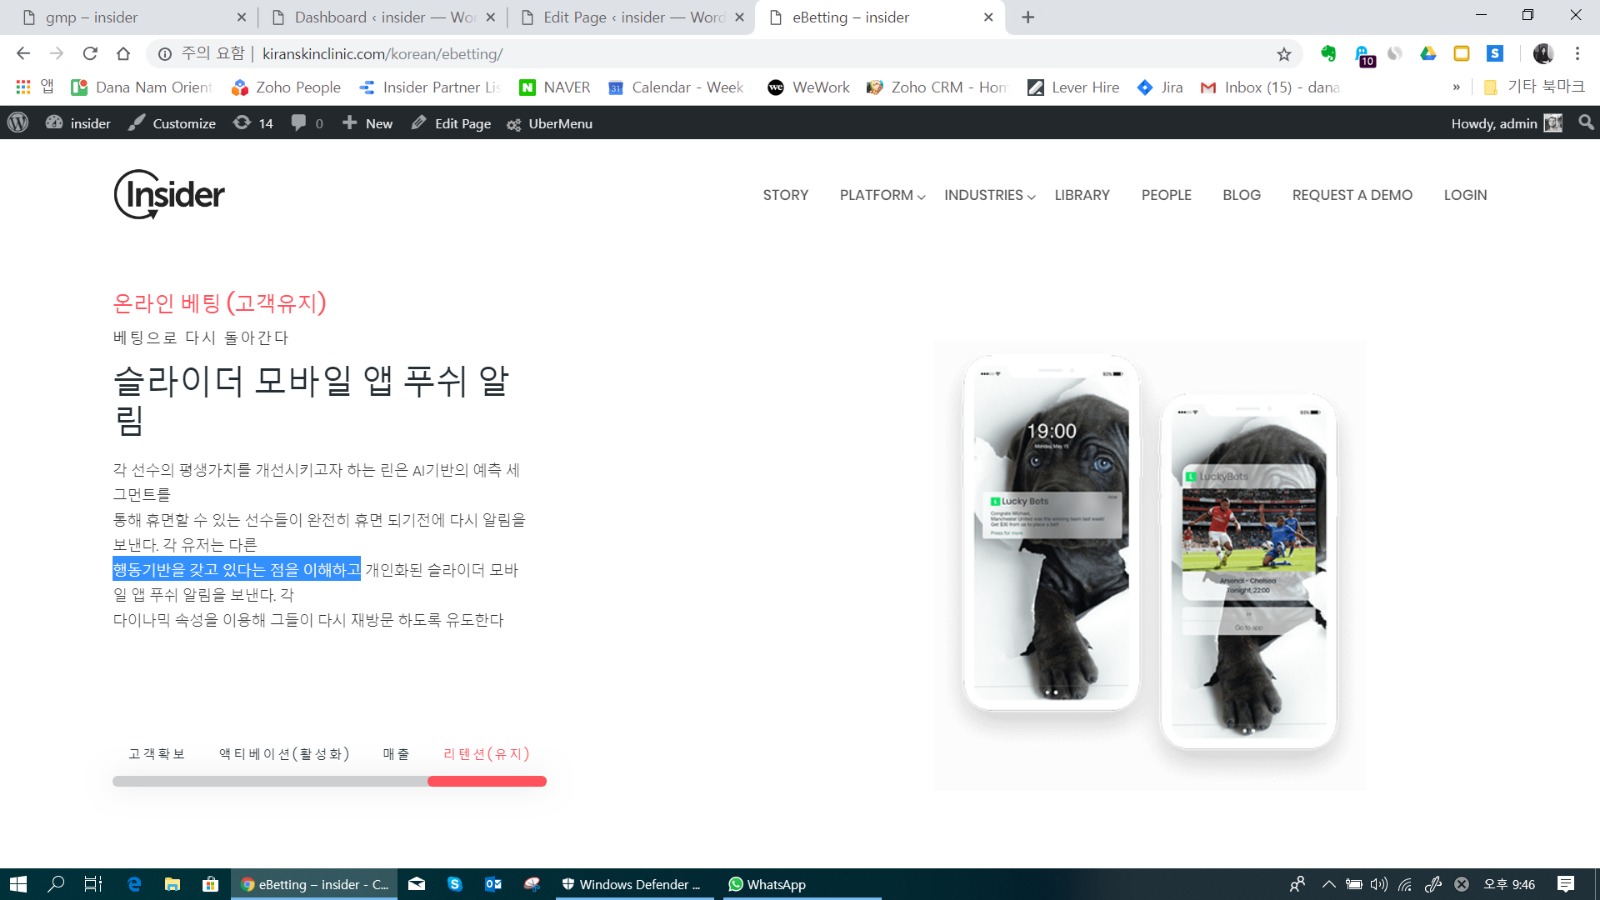
Task: Show hidden system tray icons
Action: coord(1328,884)
